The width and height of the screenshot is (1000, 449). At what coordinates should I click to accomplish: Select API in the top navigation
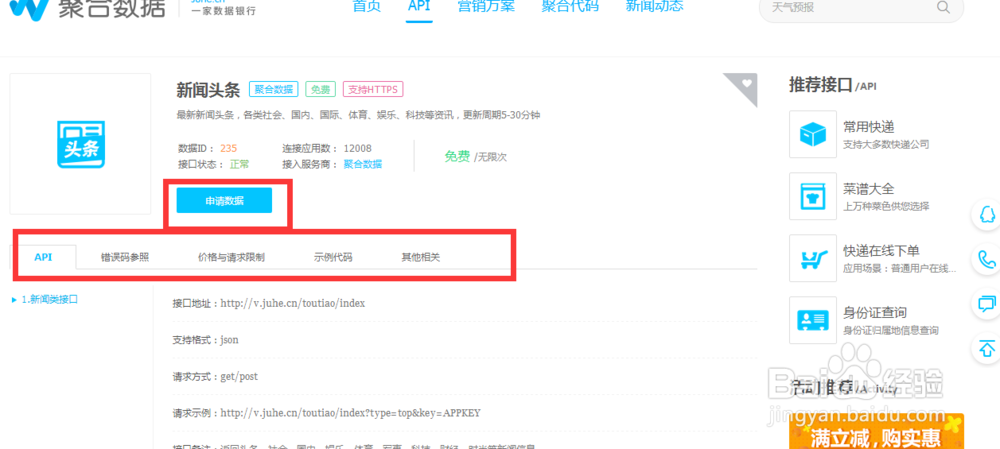419,6
